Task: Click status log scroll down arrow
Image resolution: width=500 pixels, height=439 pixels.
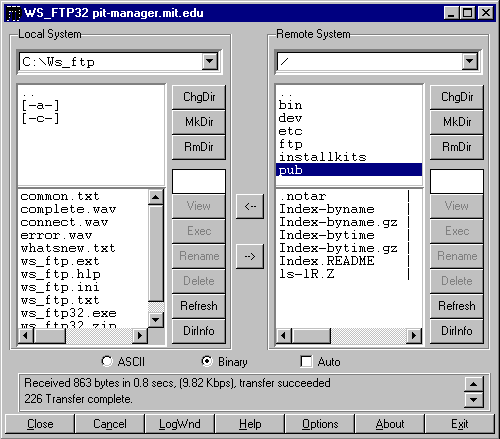Action: tap(473, 399)
